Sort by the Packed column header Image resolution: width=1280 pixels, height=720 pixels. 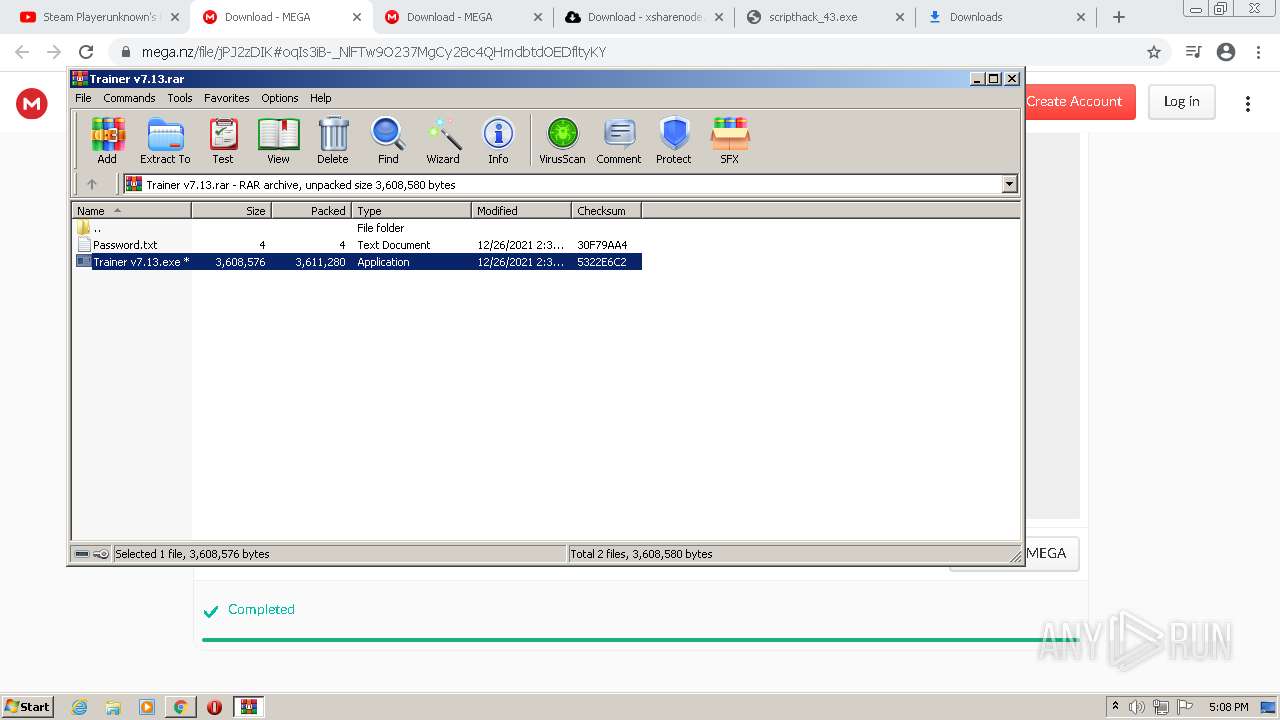coord(311,211)
